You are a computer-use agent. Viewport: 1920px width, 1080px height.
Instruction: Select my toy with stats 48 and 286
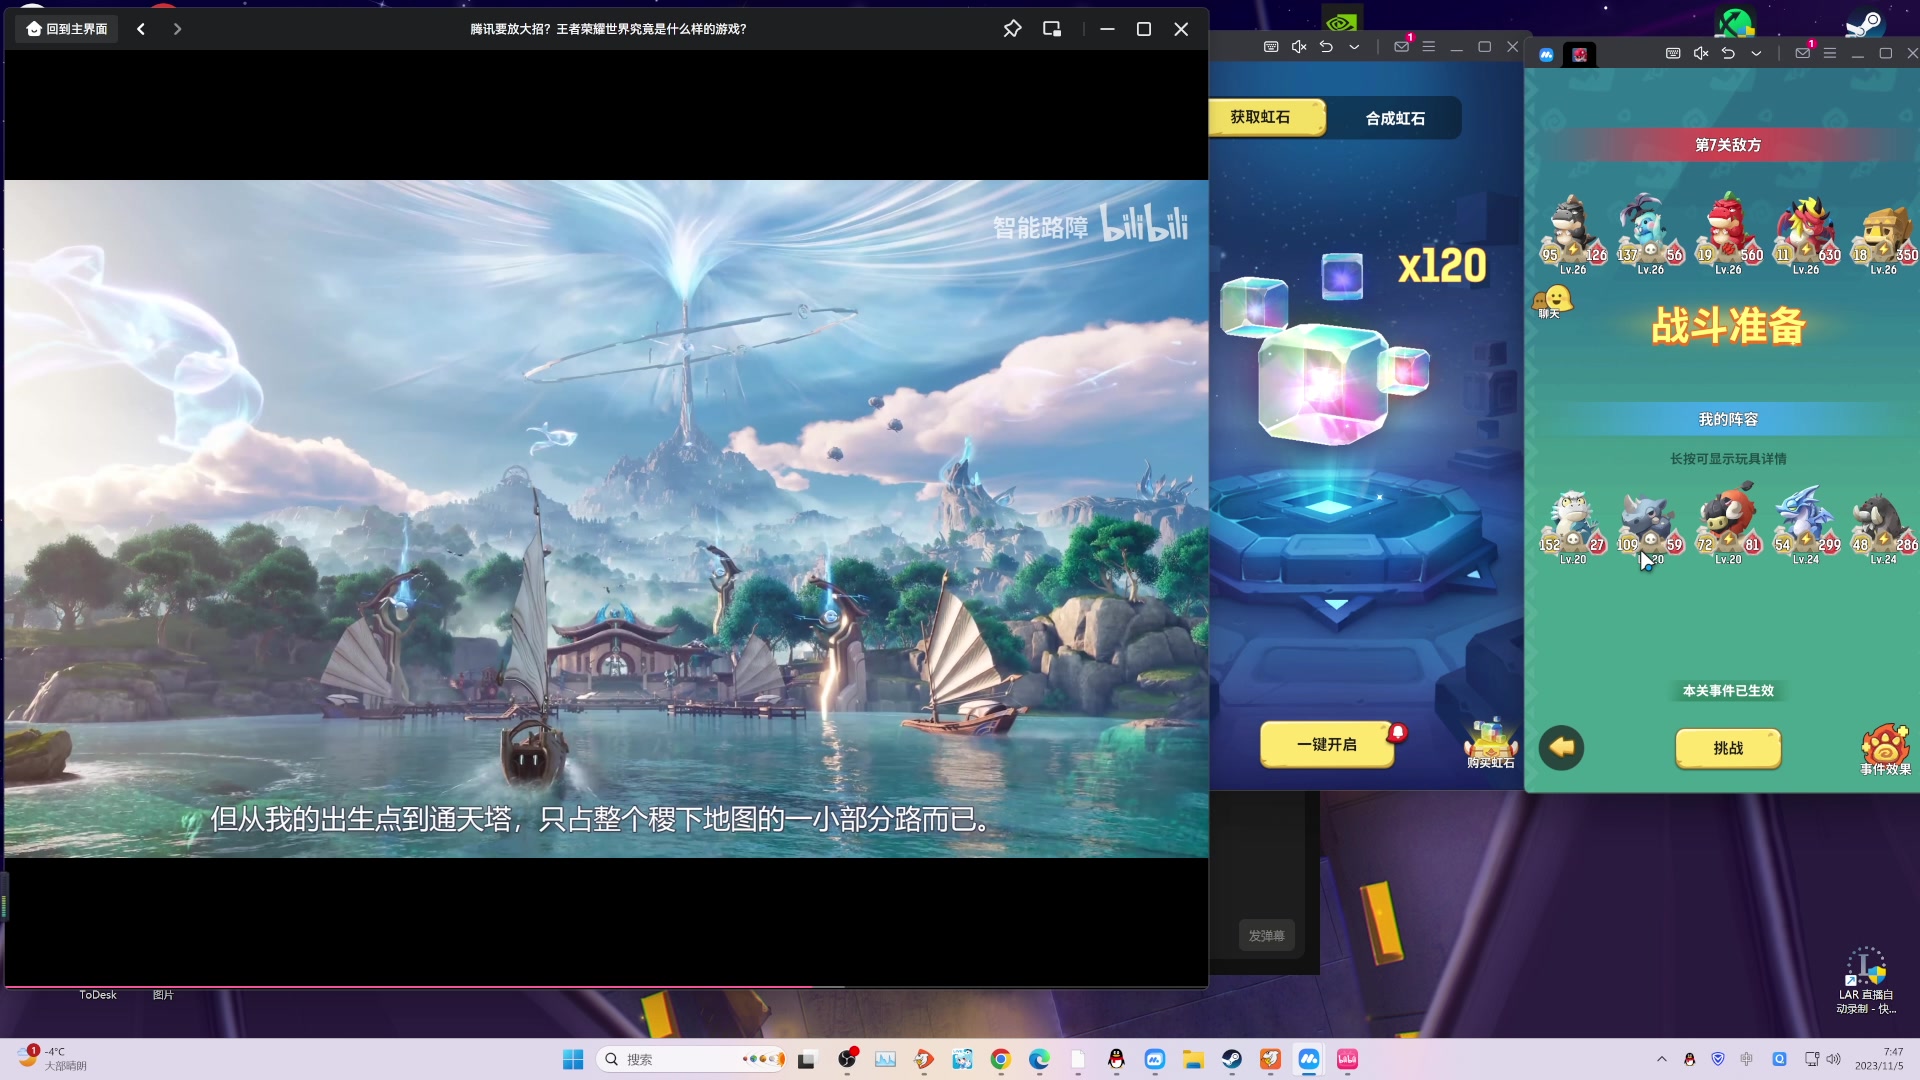point(1883,526)
